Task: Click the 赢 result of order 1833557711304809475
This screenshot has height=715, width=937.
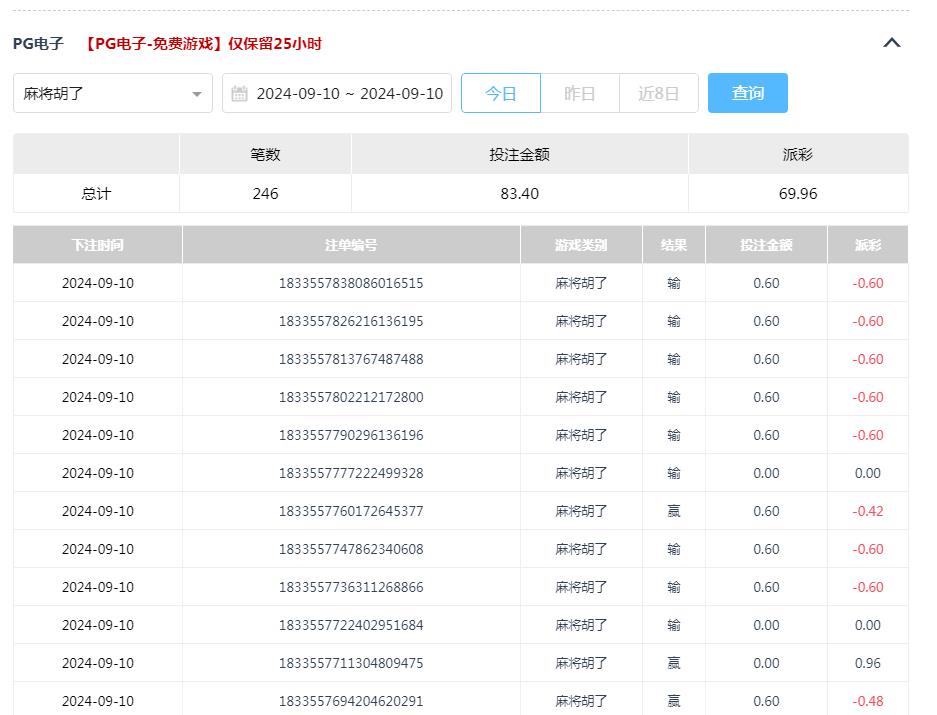Action: tap(674, 663)
